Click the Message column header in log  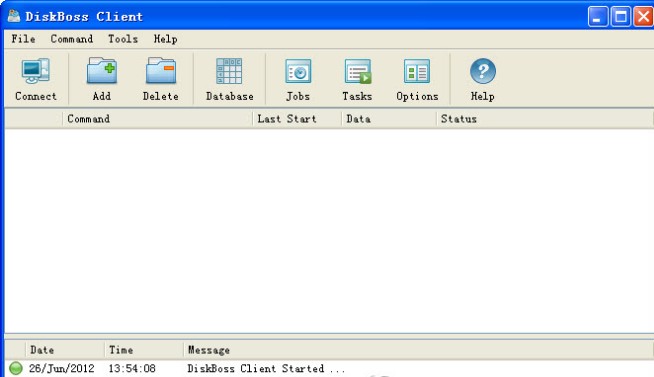[x=418, y=350]
